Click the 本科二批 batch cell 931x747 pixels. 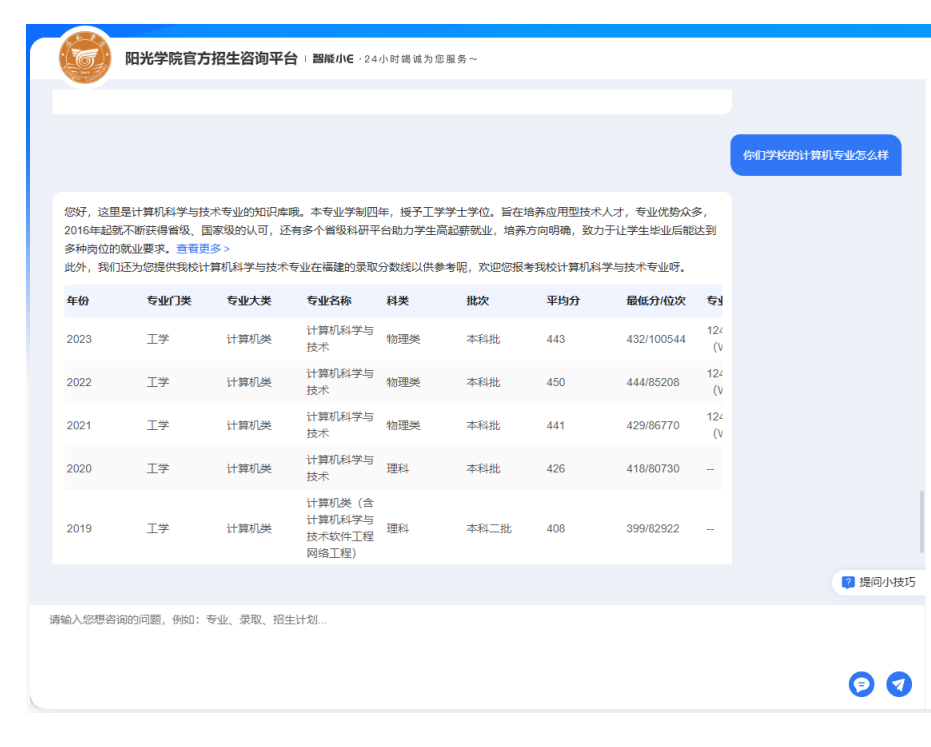pos(489,528)
